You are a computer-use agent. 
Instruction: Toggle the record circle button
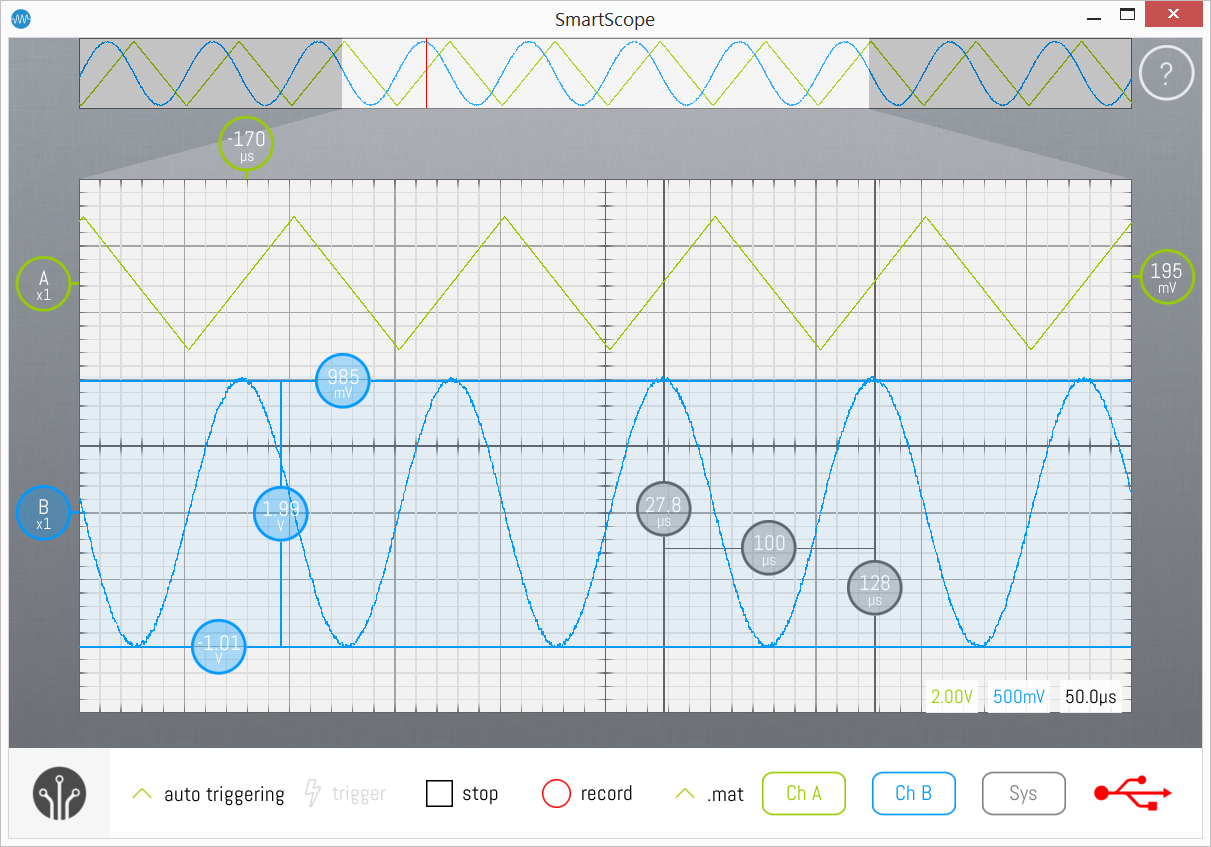(555, 794)
